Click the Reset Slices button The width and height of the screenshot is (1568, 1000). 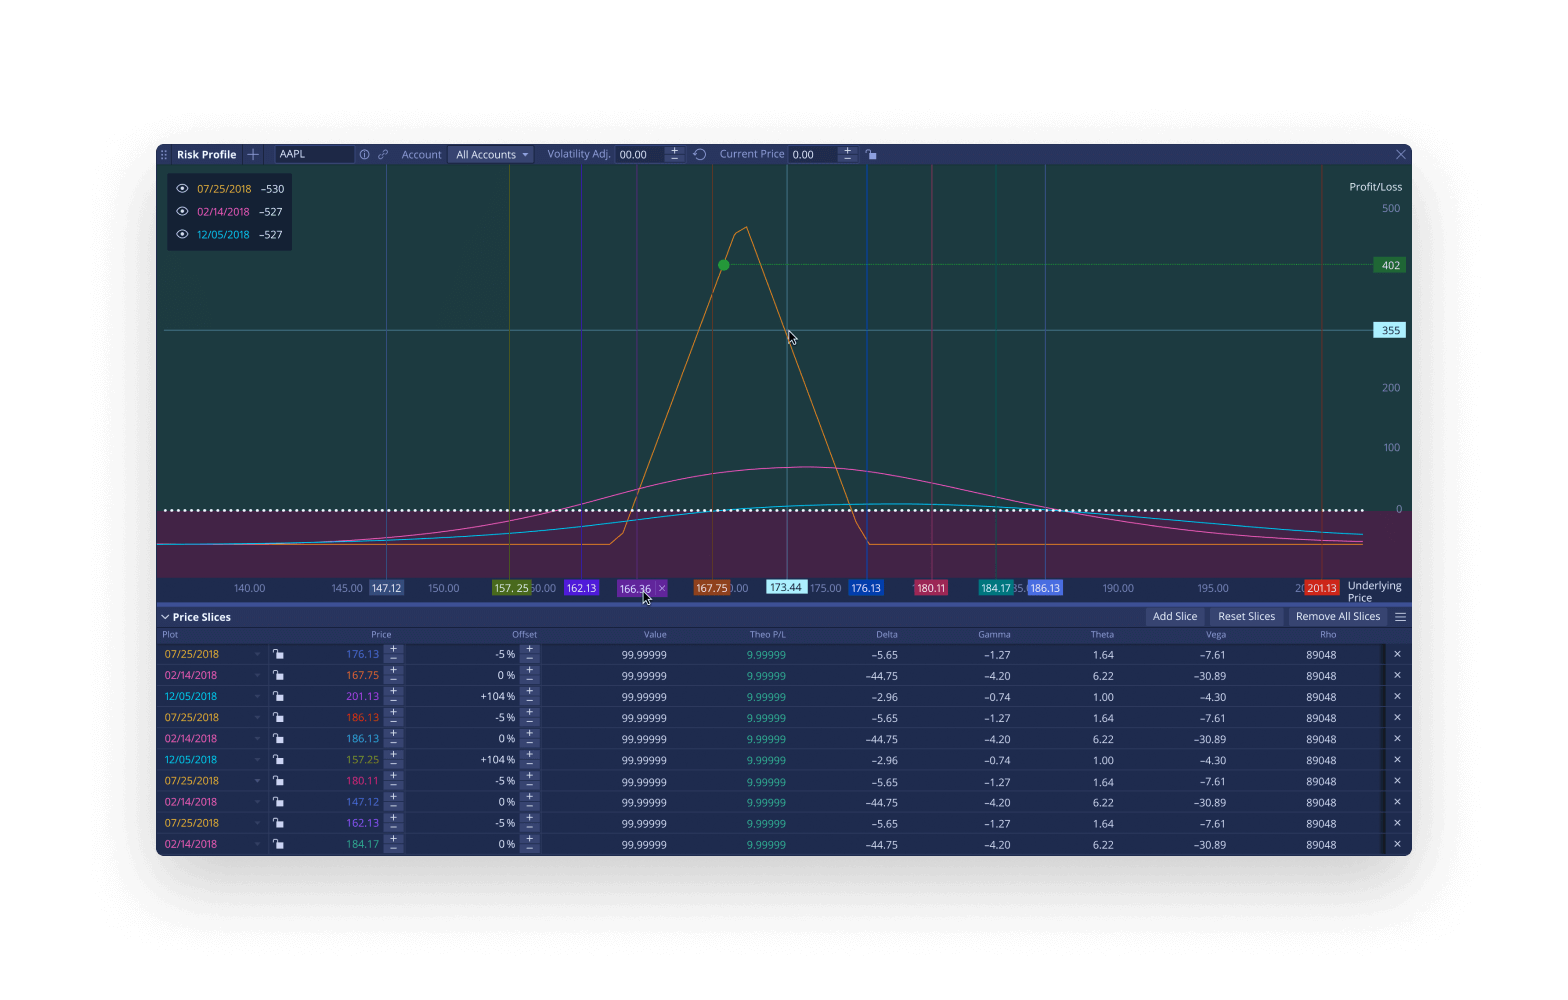click(x=1246, y=617)
